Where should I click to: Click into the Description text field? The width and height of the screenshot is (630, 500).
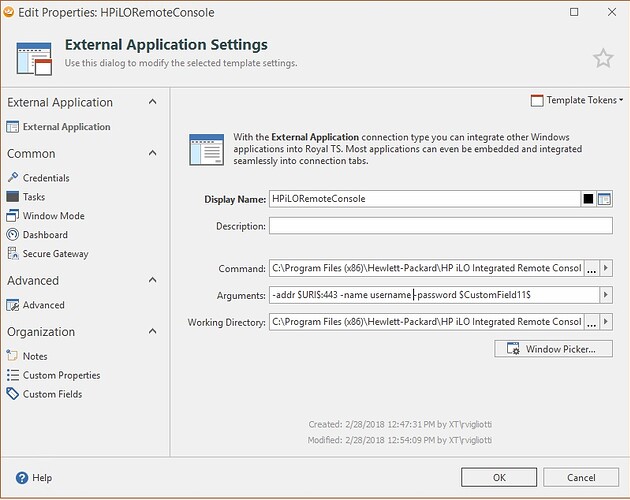[440, 226]
